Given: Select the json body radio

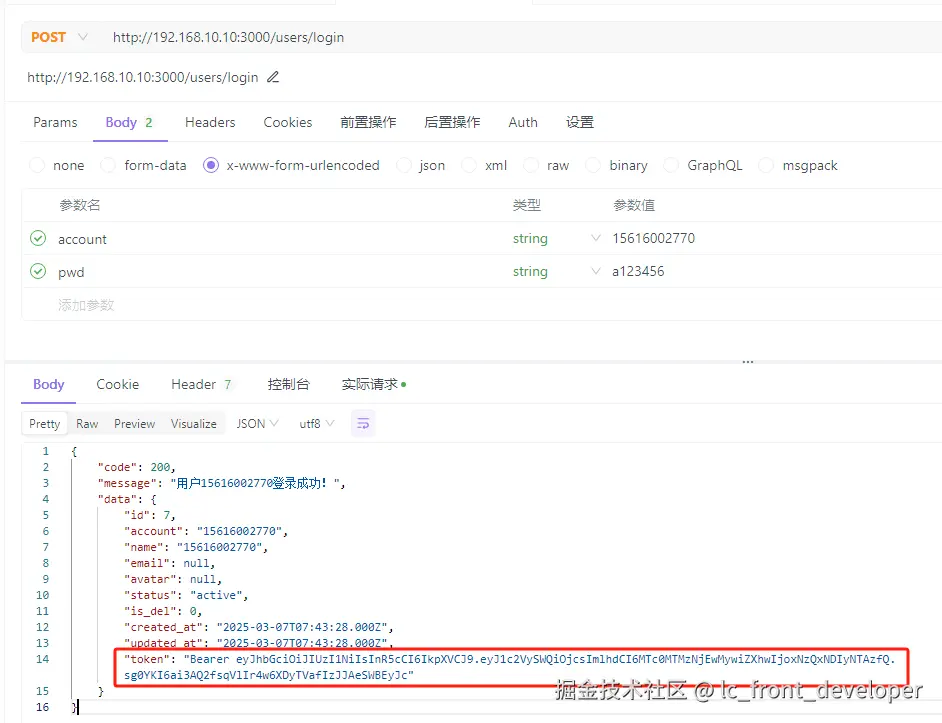Looking at the screenshot, I should 404,165.
